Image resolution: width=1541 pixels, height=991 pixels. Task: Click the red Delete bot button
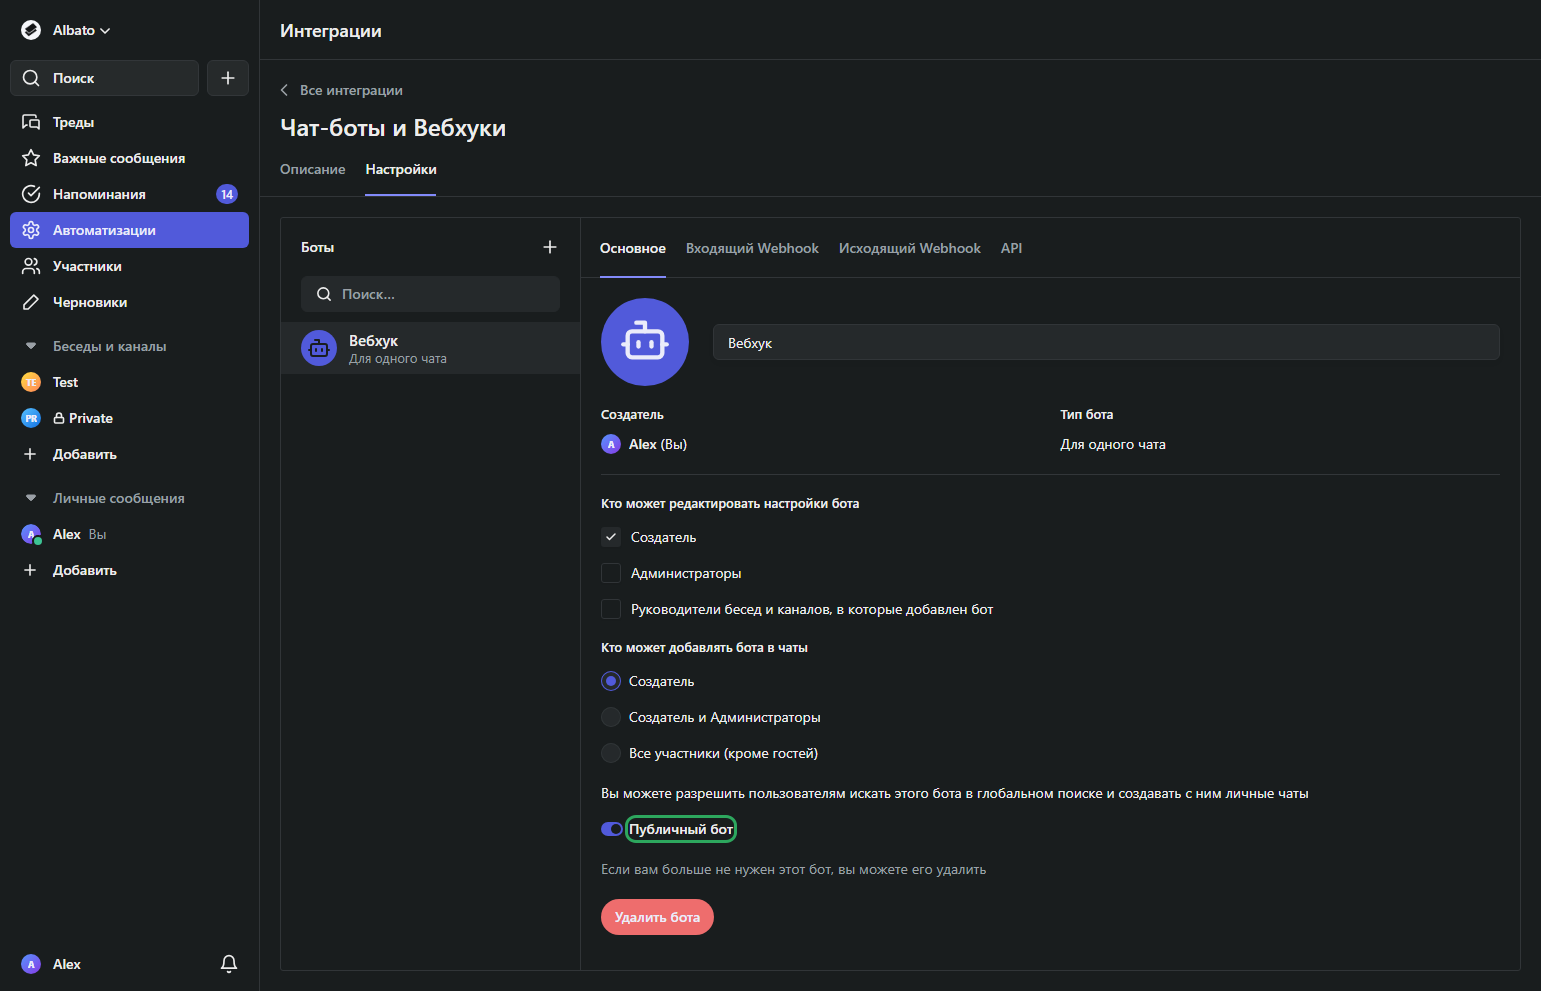point(657,917)
